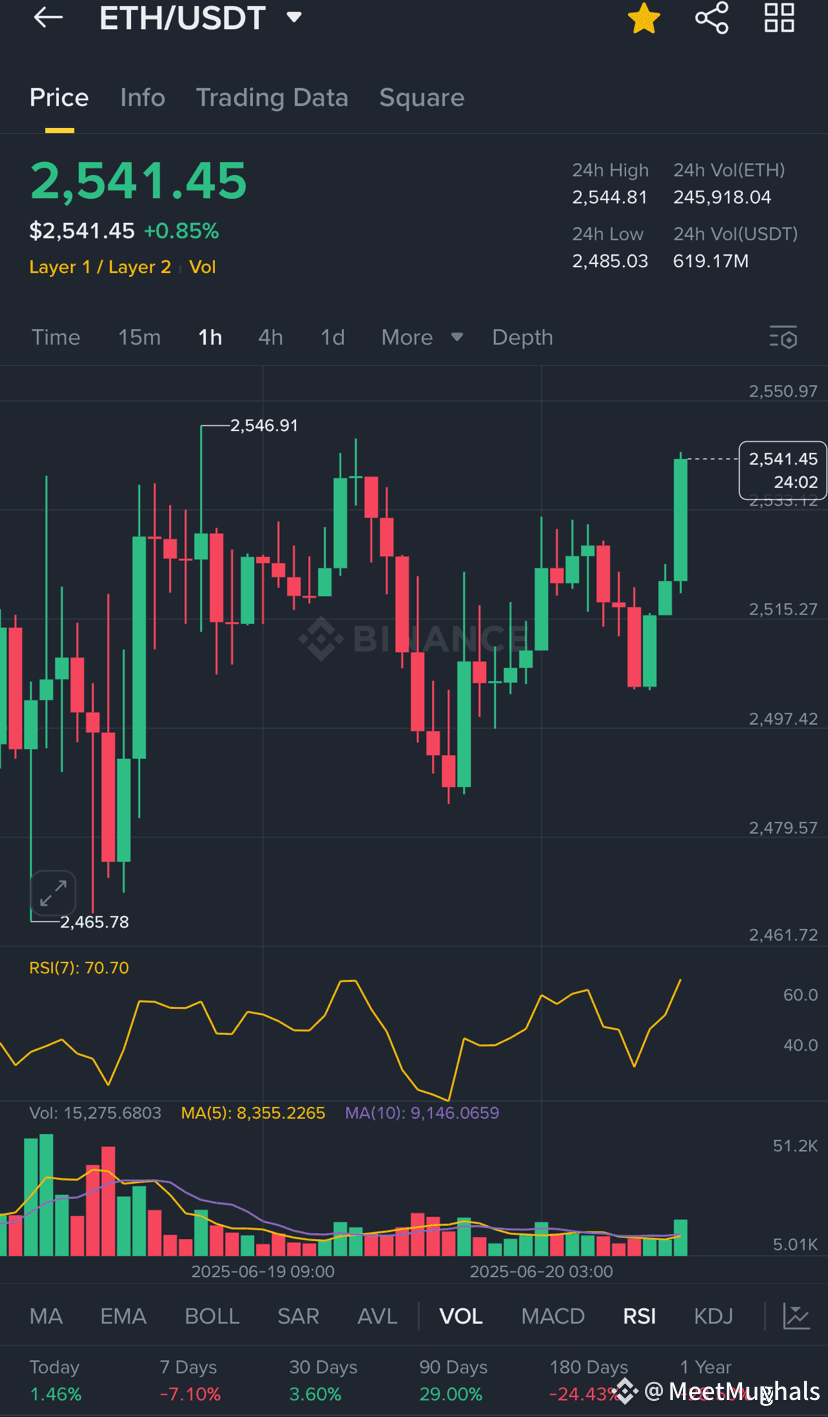The width and height of the screenshot is (828, 1417).
Task: Click the 7 Days -7.10% performance cell
Action: pos(190,1380)
